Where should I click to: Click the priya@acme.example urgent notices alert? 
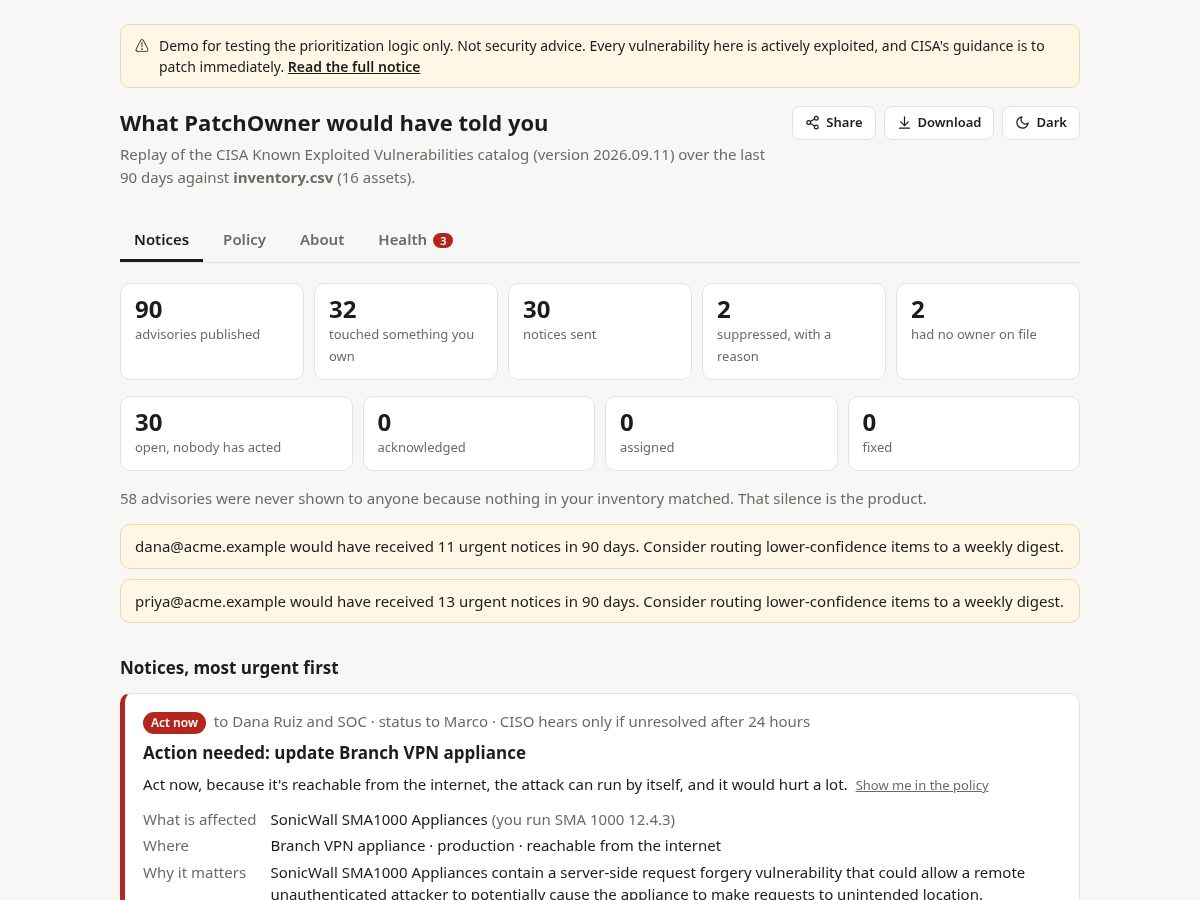[600, 602]
